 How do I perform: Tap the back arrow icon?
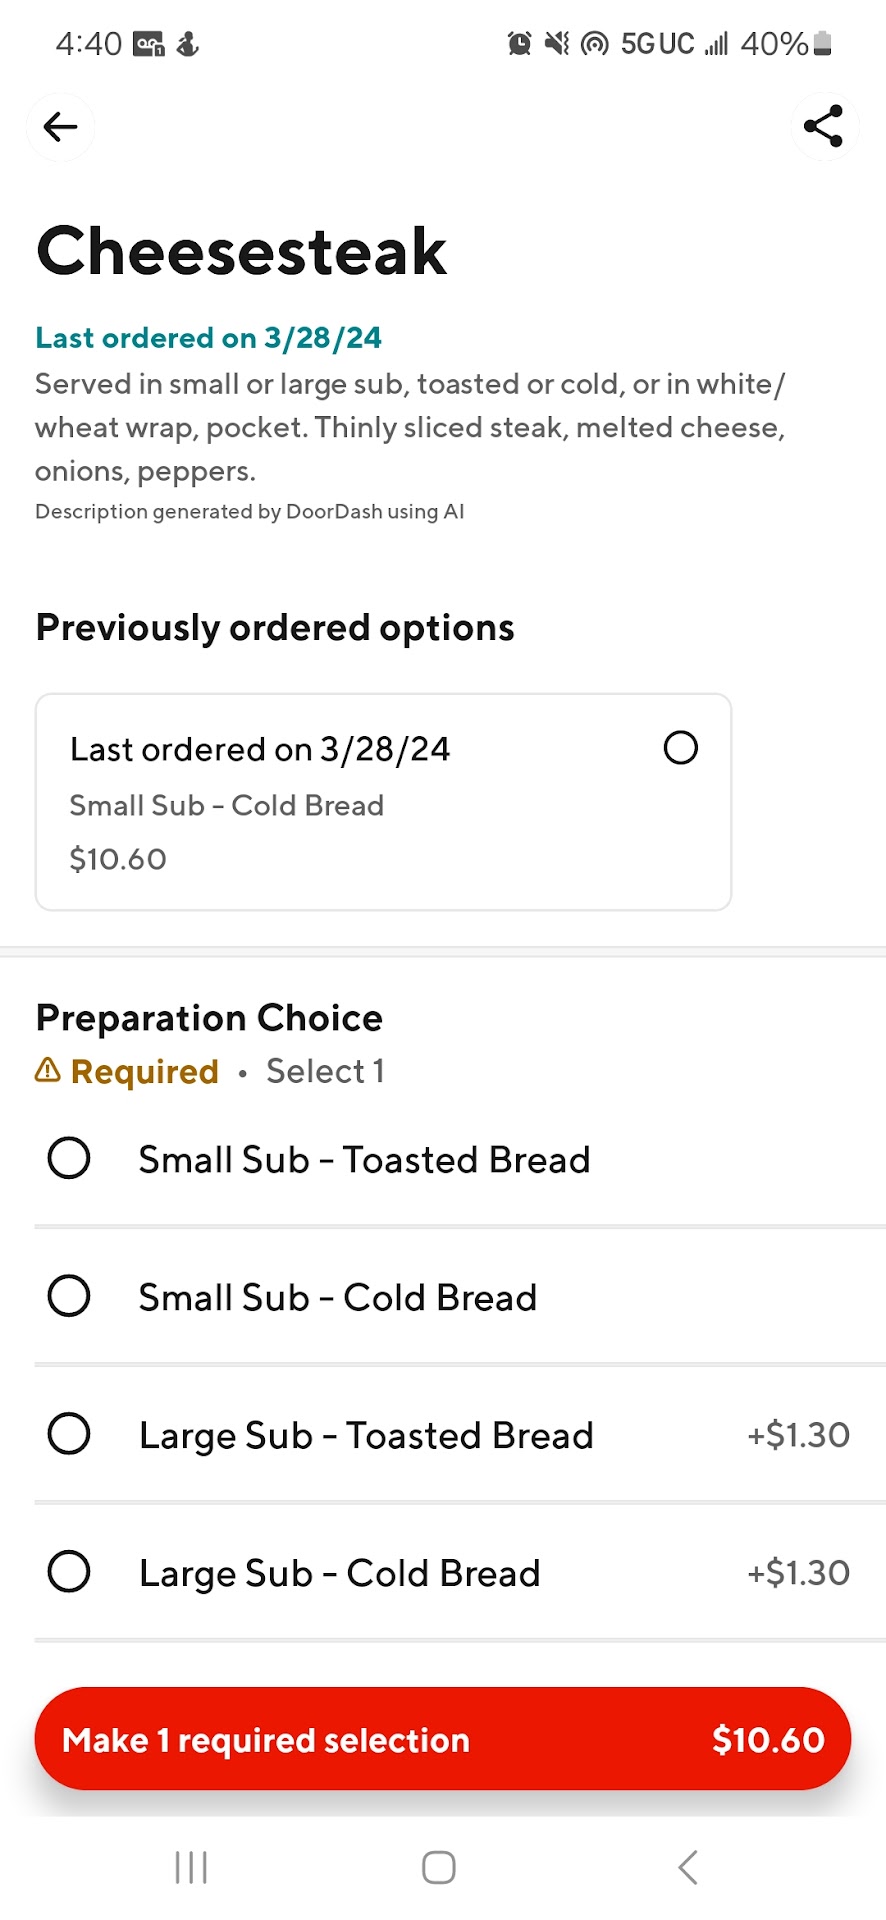[x=60, y=127]
